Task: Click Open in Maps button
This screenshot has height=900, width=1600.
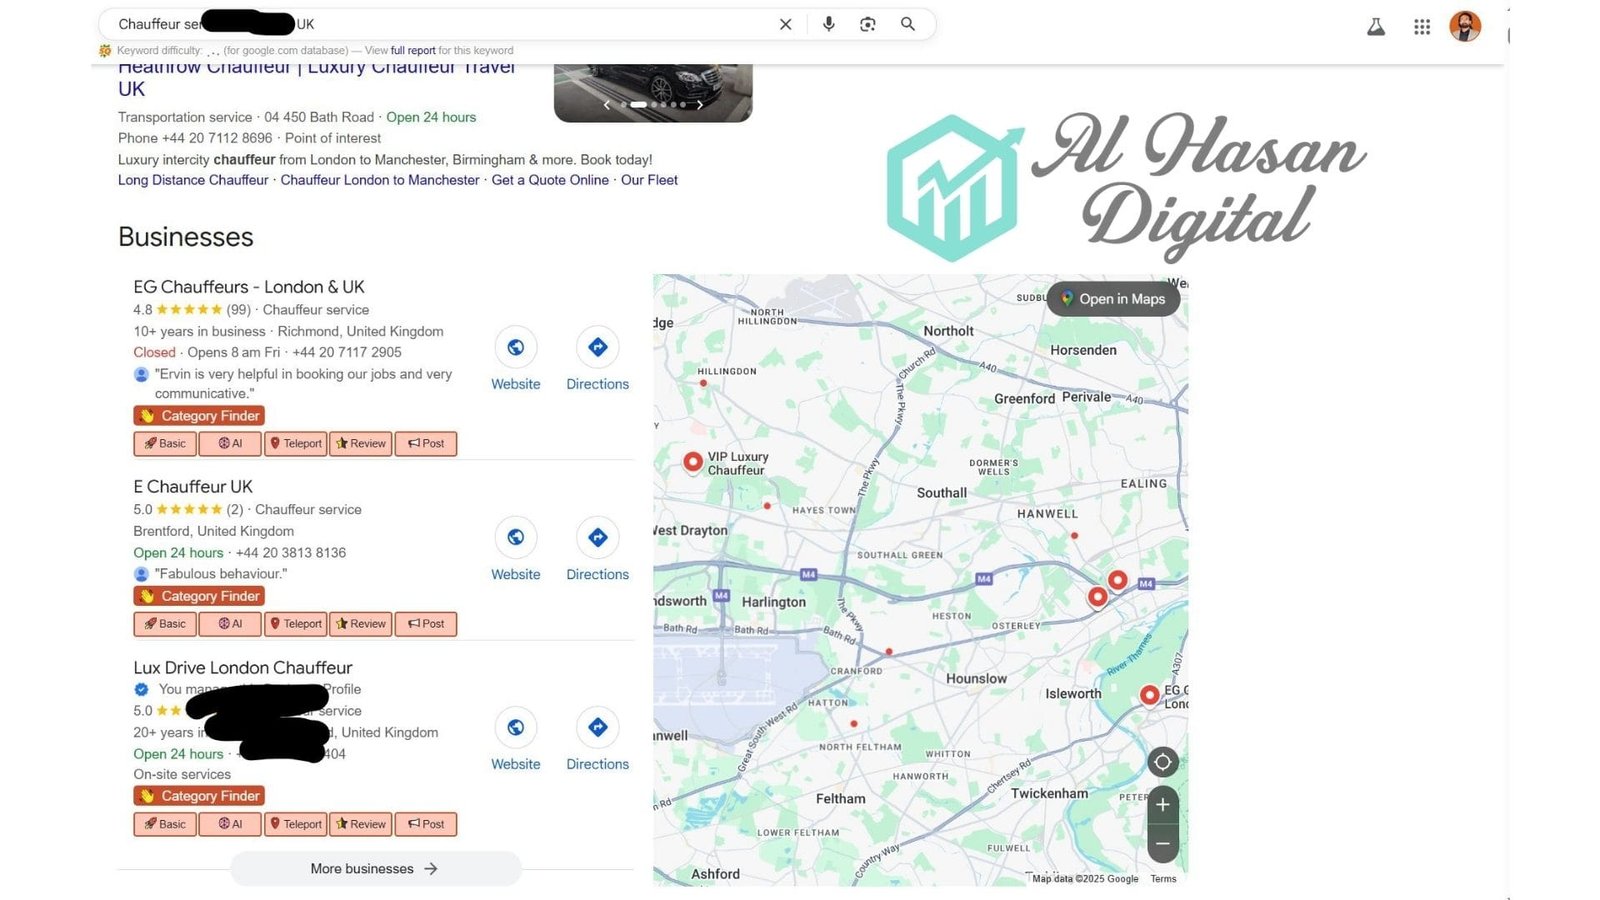Action: point(1112,299)
